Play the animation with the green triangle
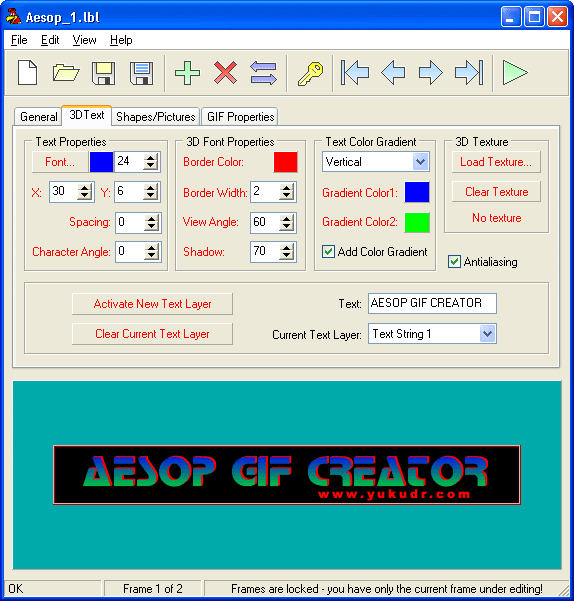 (515, 72)
